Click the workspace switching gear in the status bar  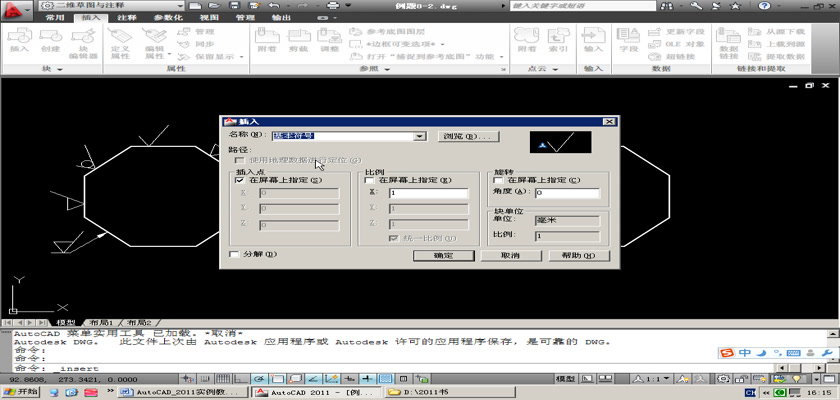pos(724,379)
